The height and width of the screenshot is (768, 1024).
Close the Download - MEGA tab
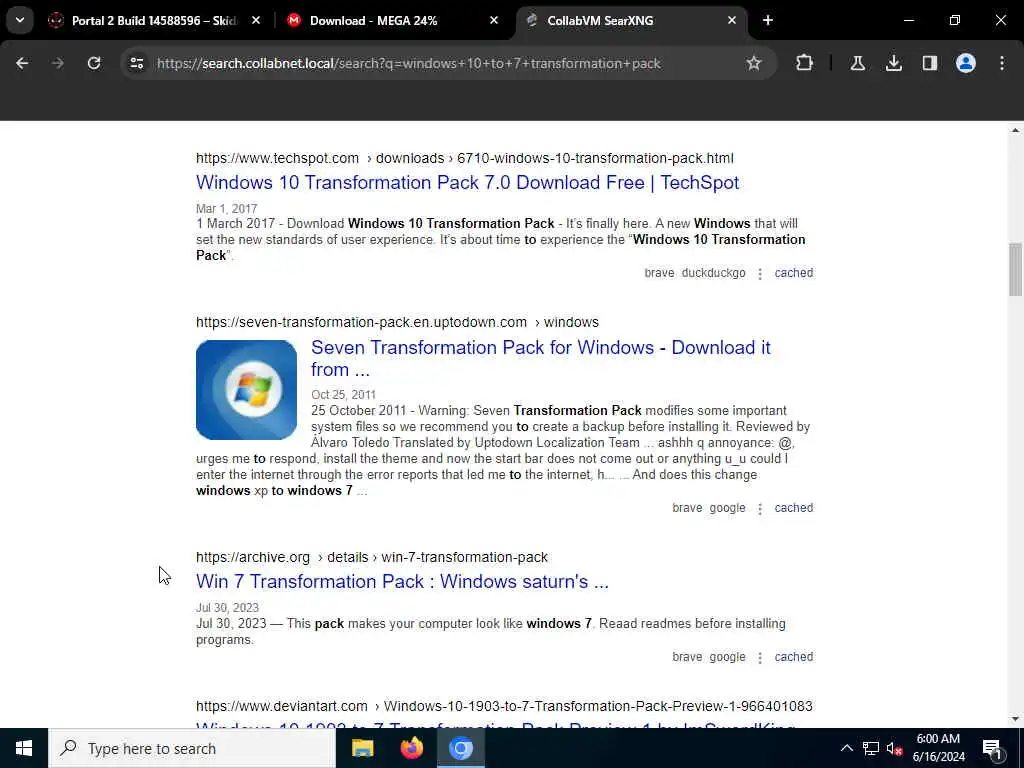coord(494,21)
